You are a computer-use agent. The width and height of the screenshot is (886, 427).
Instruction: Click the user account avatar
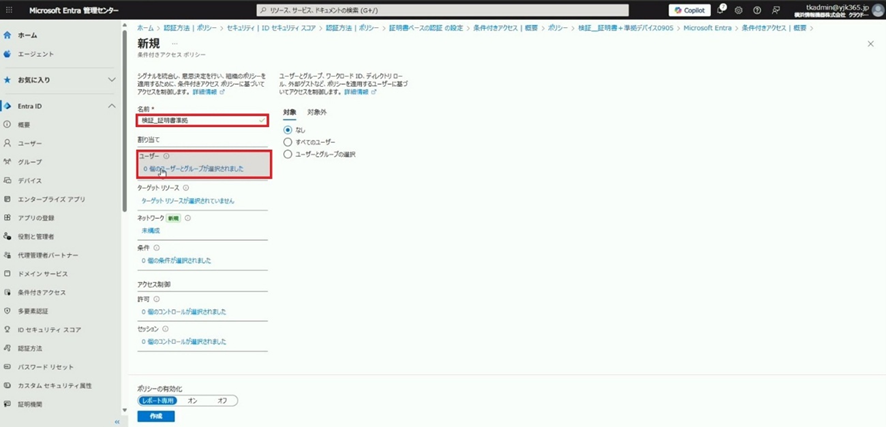[877, 10]
